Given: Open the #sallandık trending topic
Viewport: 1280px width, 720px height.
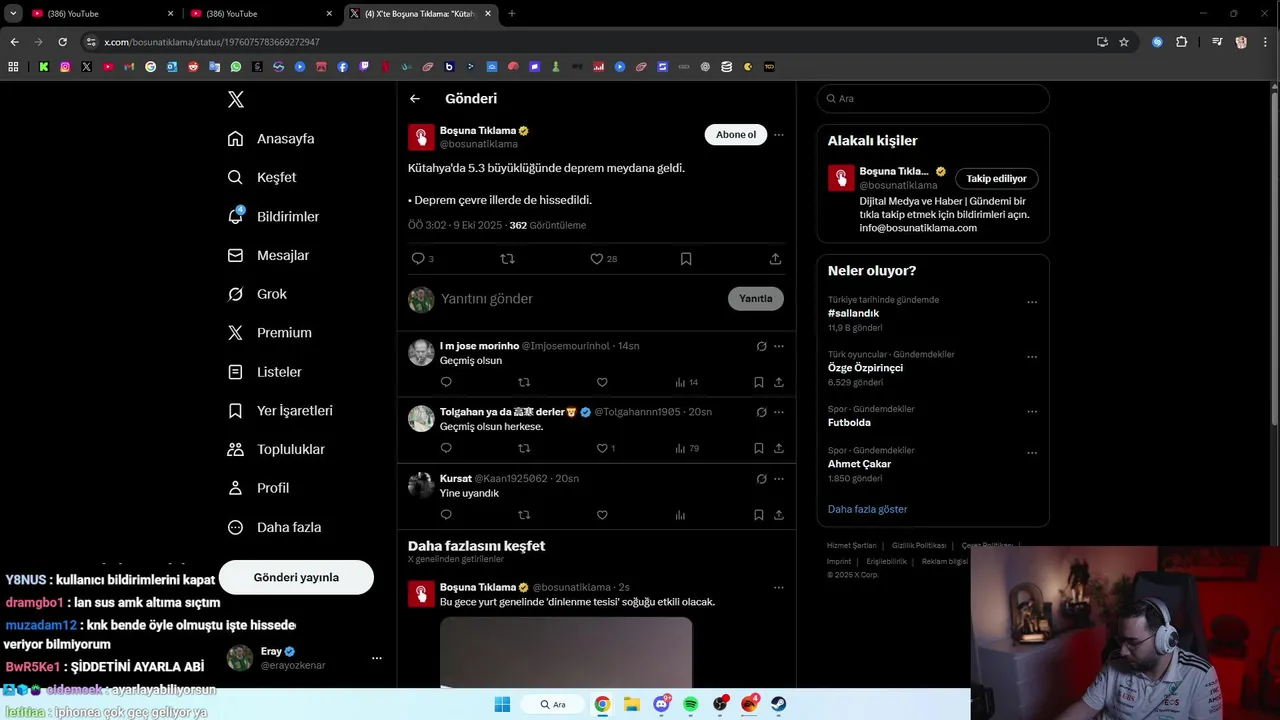Looking at the screenshot, I should (x=854, y=313).
